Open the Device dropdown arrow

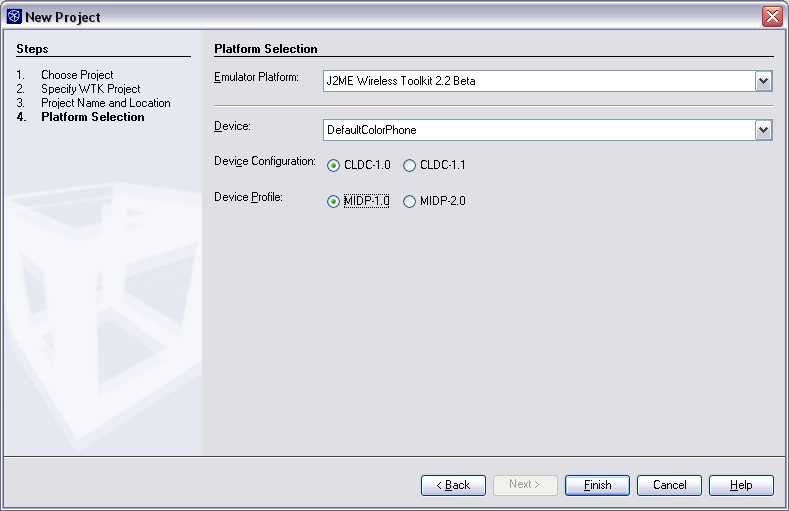(x=764, y=130)
